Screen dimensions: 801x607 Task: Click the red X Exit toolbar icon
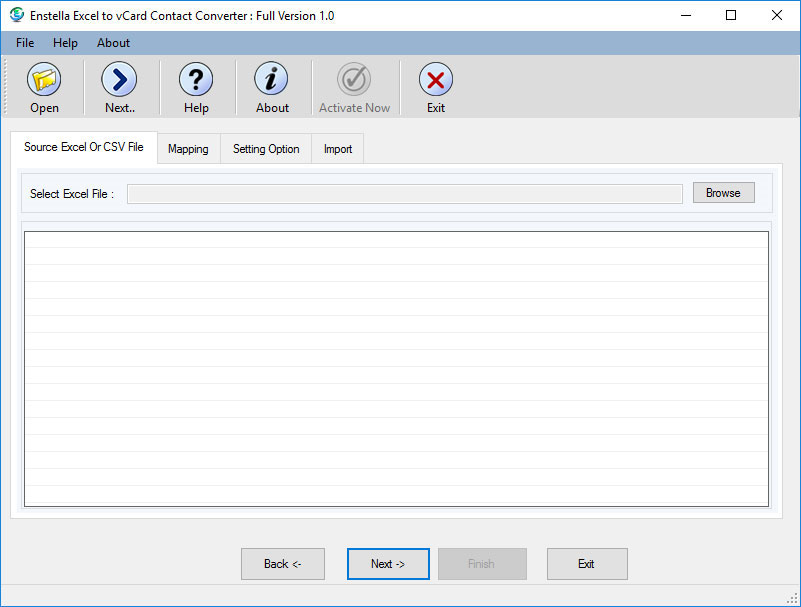[x=435, y=80]
